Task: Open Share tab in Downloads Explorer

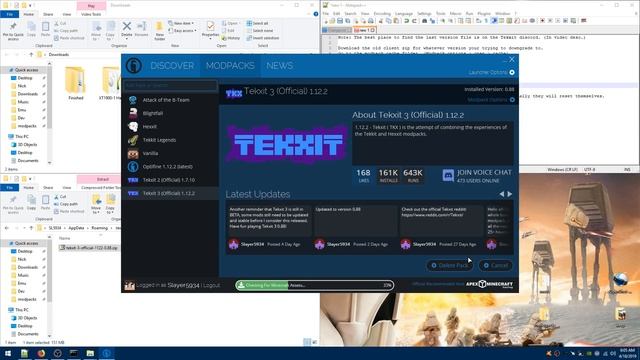Action: coord(48,14)
